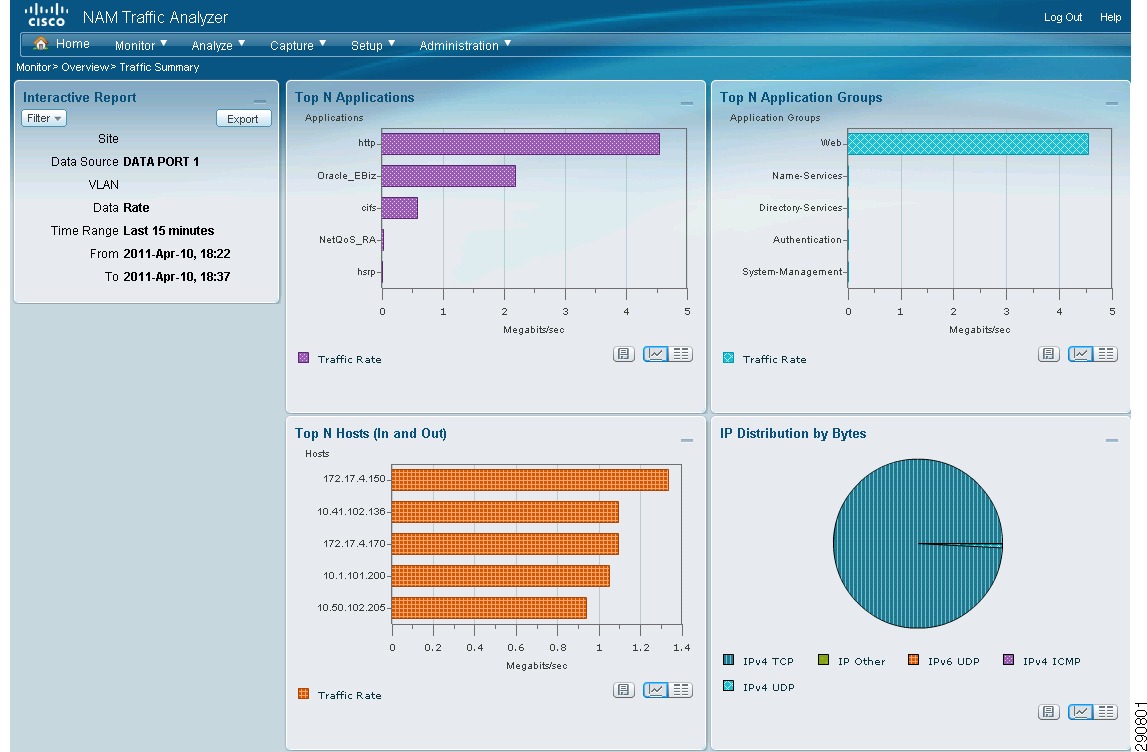Click the Traffic Summary breadcrumb

[x=159, y=67]
